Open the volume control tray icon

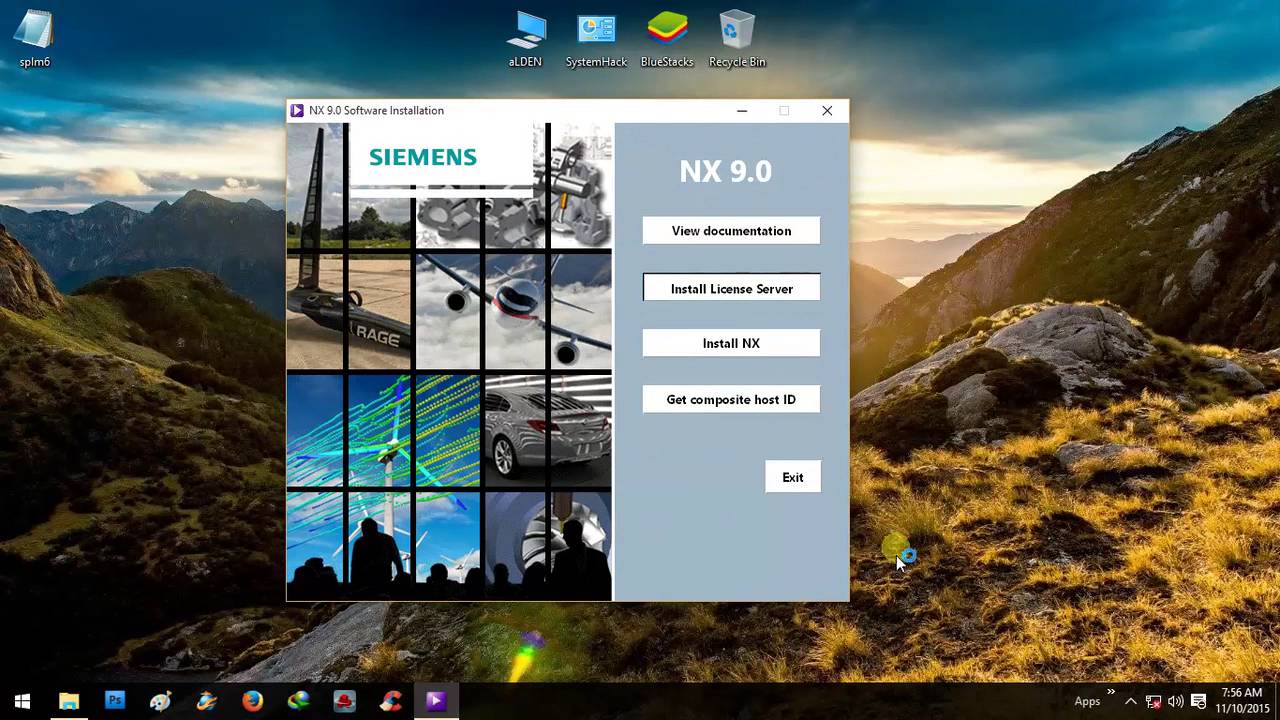click(x=1175, y=701)
